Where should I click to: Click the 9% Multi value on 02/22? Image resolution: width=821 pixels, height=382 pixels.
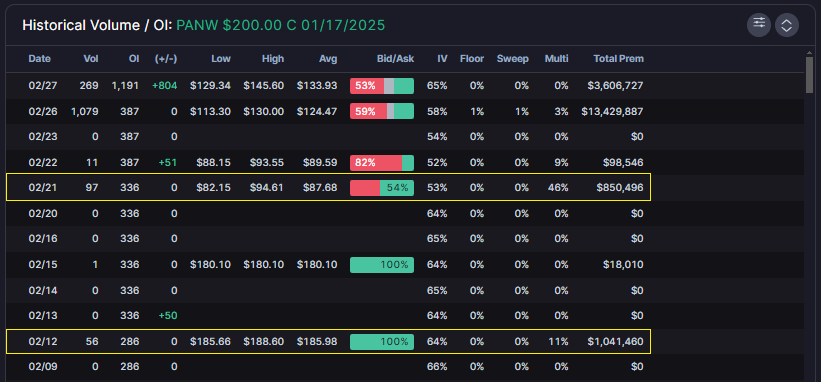(561, 163)
